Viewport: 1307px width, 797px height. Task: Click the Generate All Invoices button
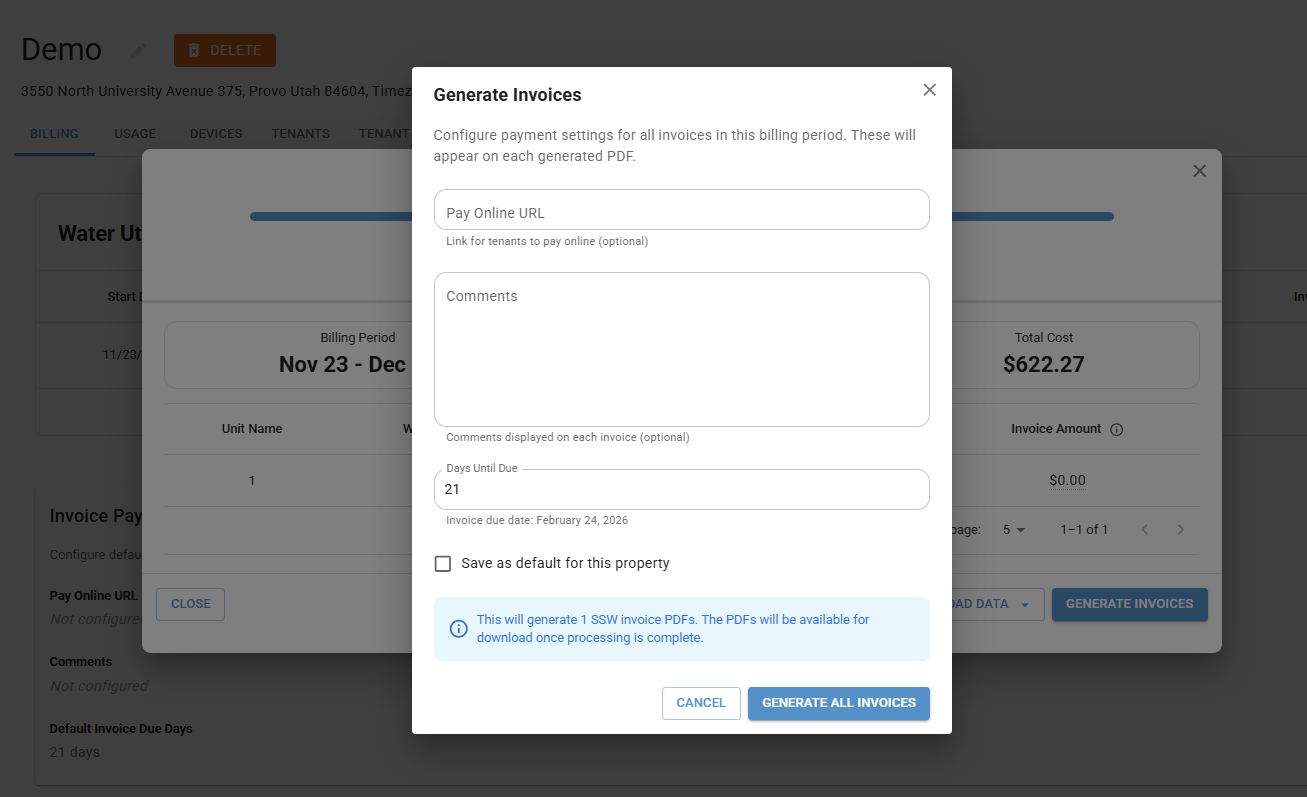838,703
